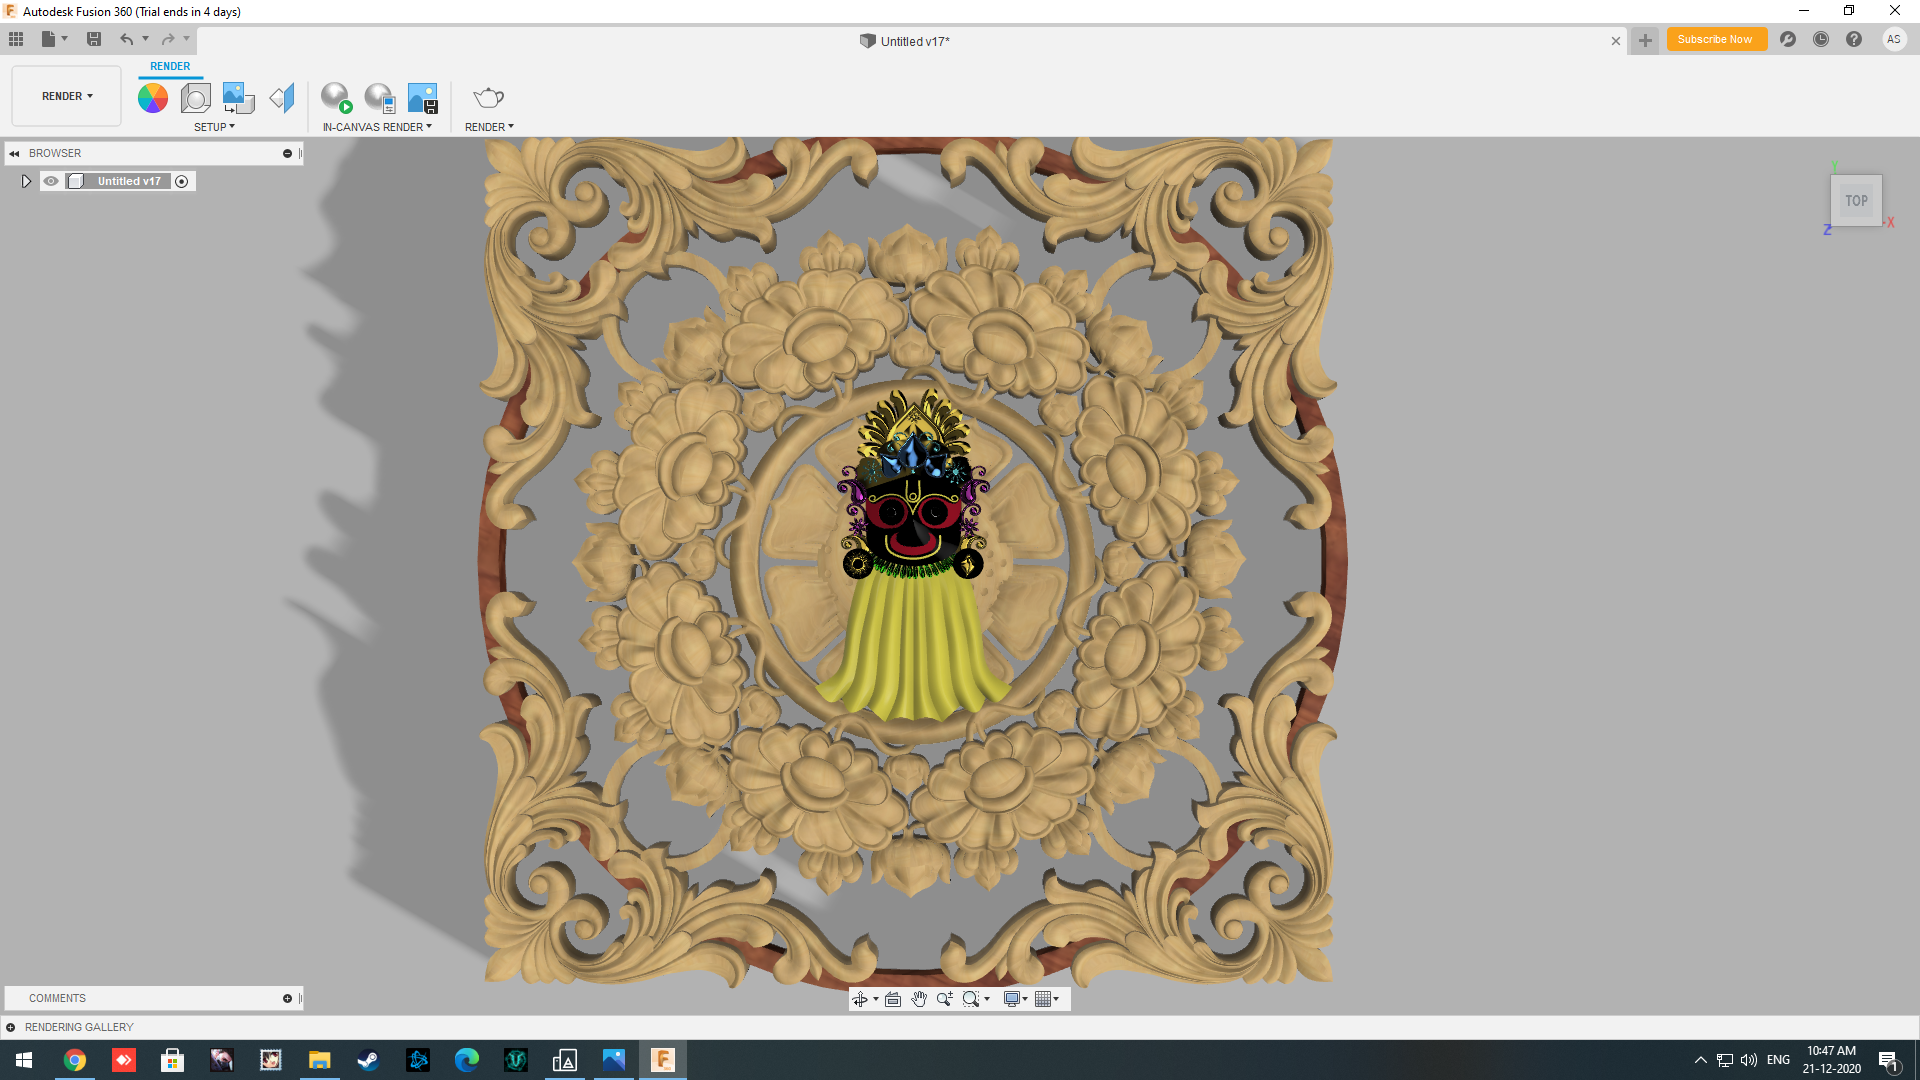Image resolution: width=1920 pixels, height=1080 pixels.
Task: Redo the last action
Action: [168, 39]
